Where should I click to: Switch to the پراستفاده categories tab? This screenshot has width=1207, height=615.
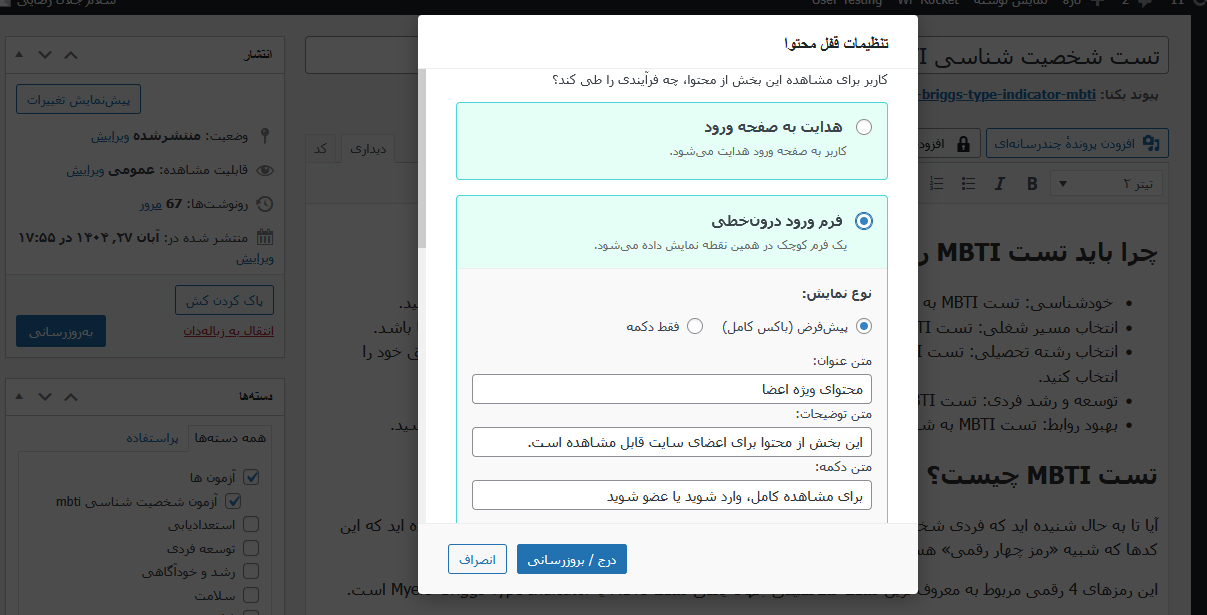point(152,438)
